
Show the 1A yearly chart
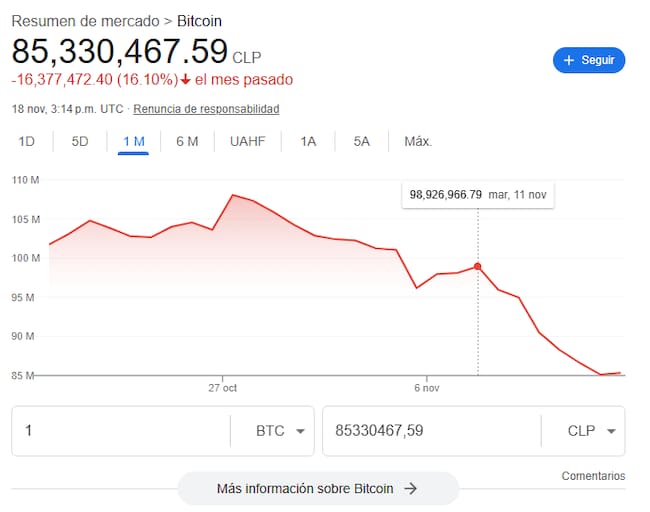[308, 141]
